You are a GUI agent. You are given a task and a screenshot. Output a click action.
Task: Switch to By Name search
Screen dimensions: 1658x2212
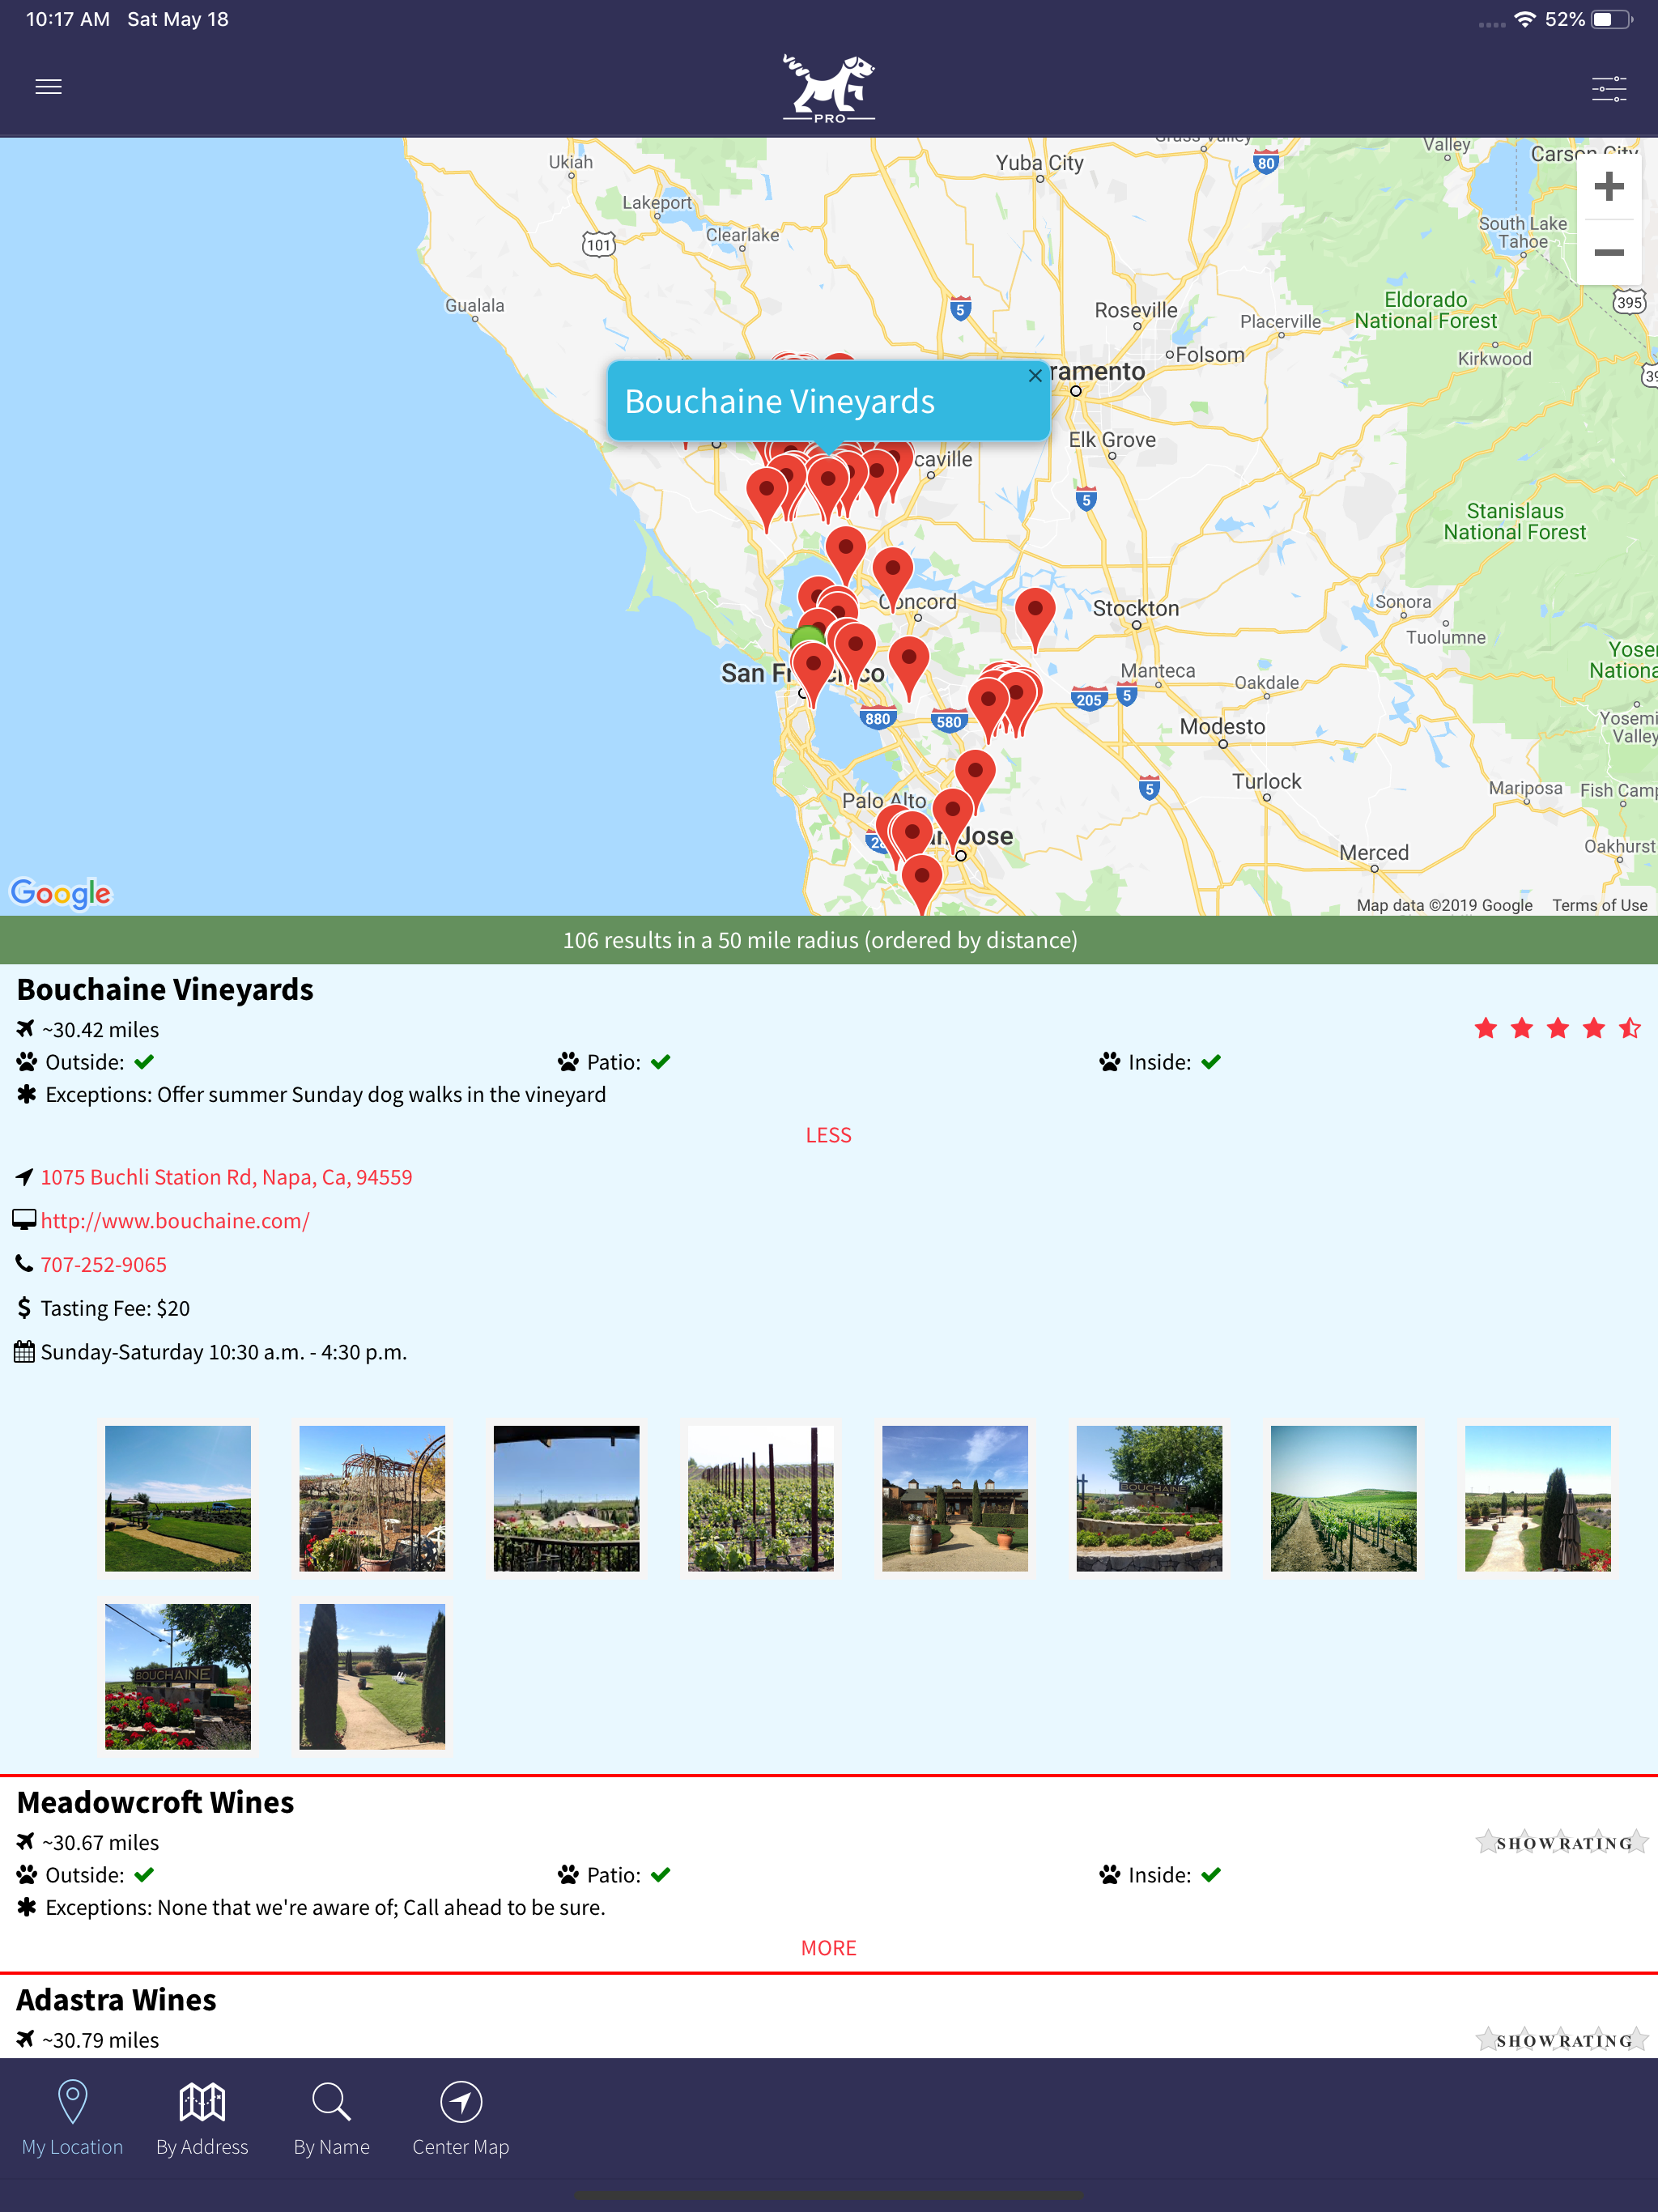[331, 2118]
